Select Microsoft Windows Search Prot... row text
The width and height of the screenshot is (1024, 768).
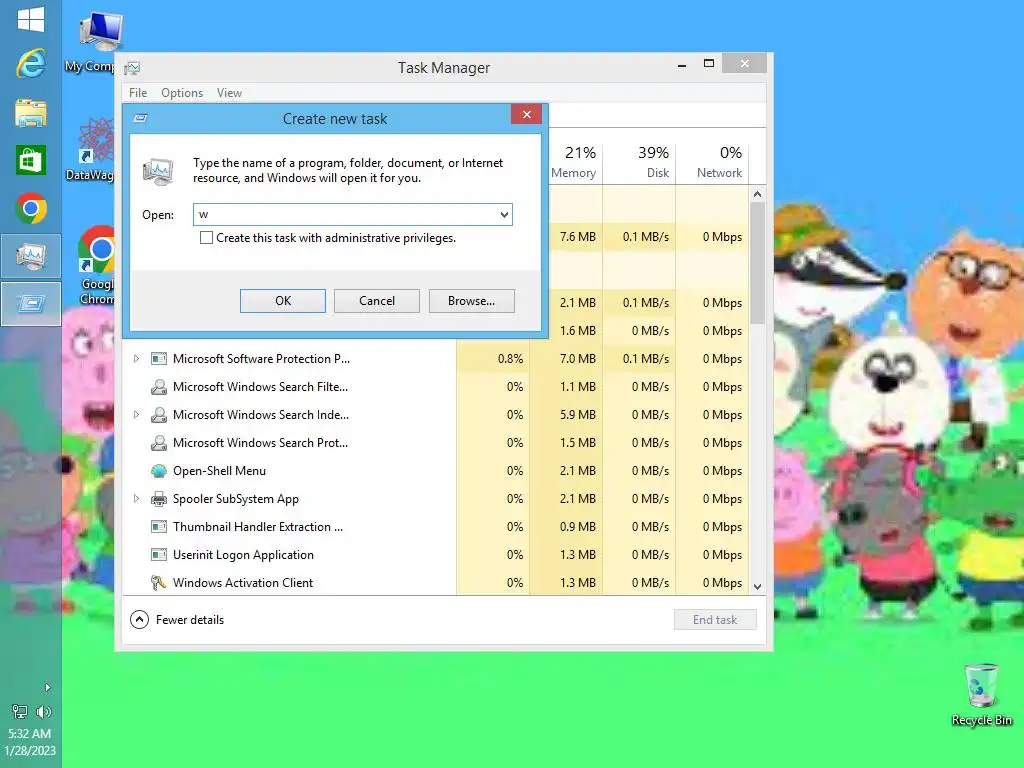tap(260, 443)
